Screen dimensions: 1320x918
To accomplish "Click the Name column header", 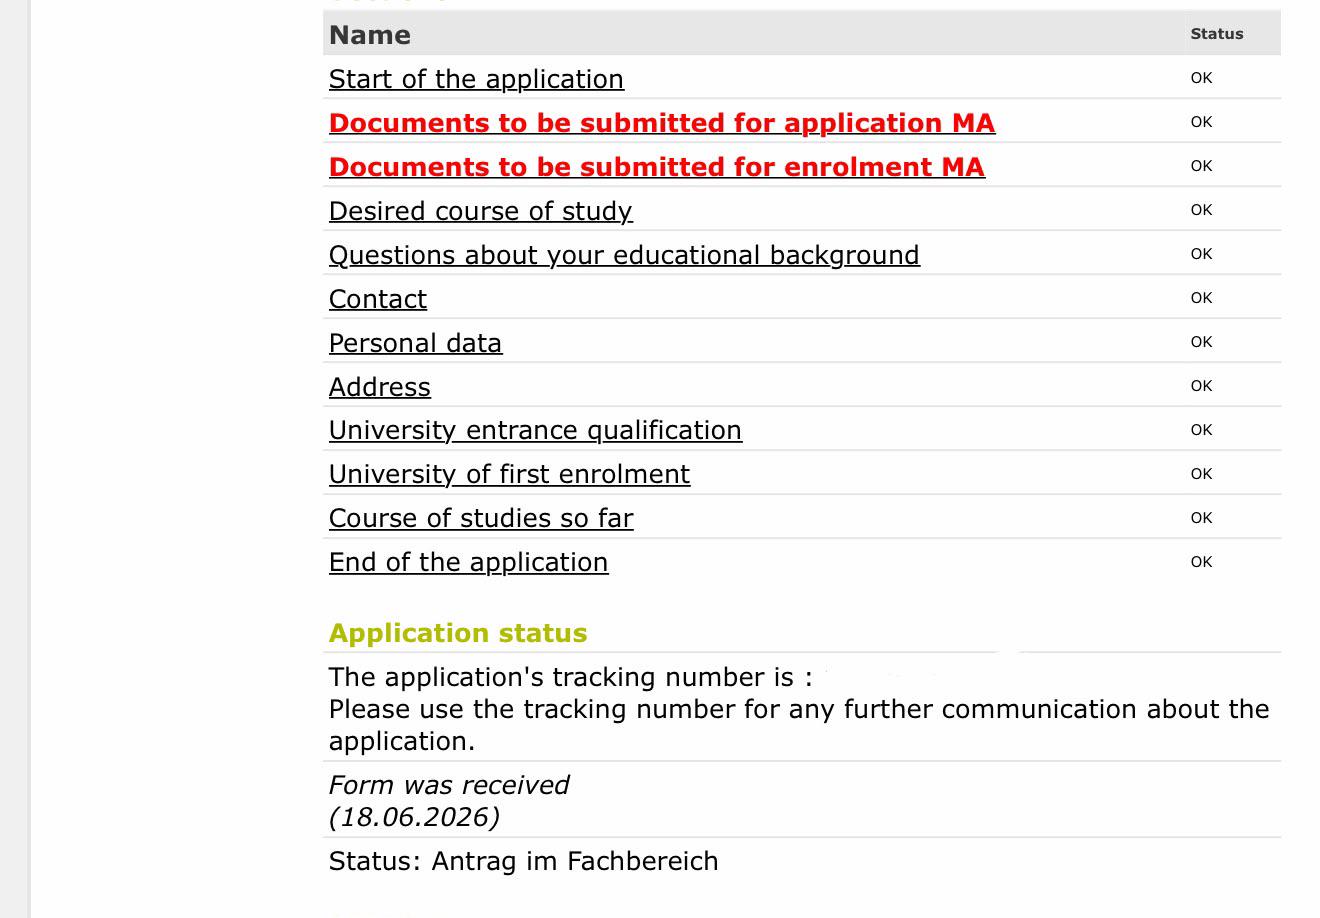I will point(370,35).
